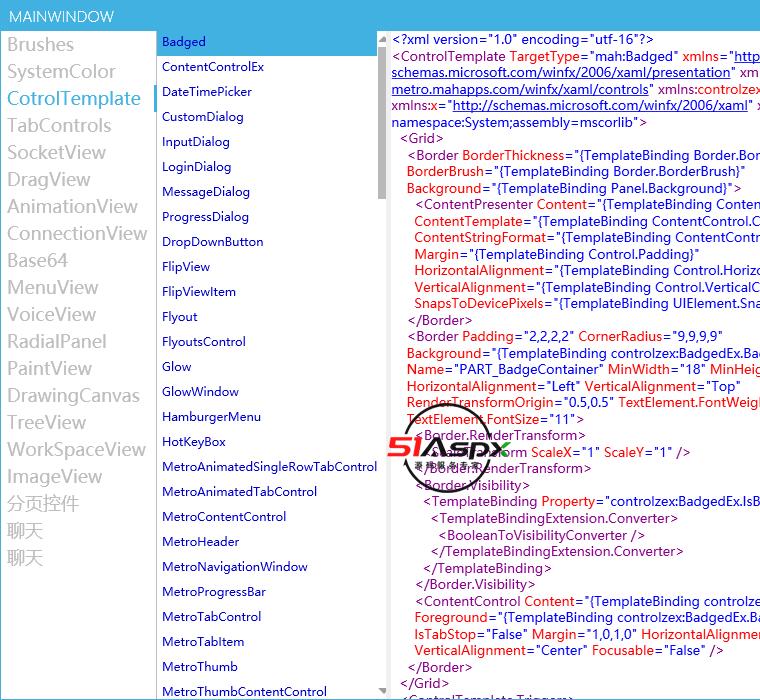Select FlyoutsControl template
The height and width of the screenshot is (700, 760).
[267, 342]
